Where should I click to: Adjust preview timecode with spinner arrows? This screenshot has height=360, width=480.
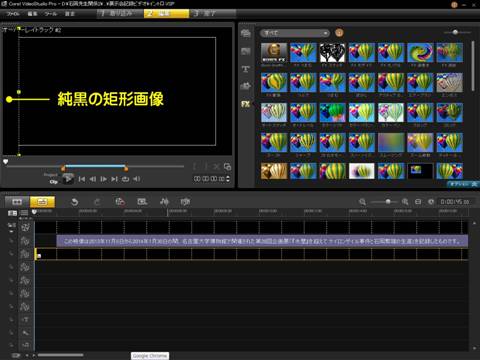tap(228, 179)
